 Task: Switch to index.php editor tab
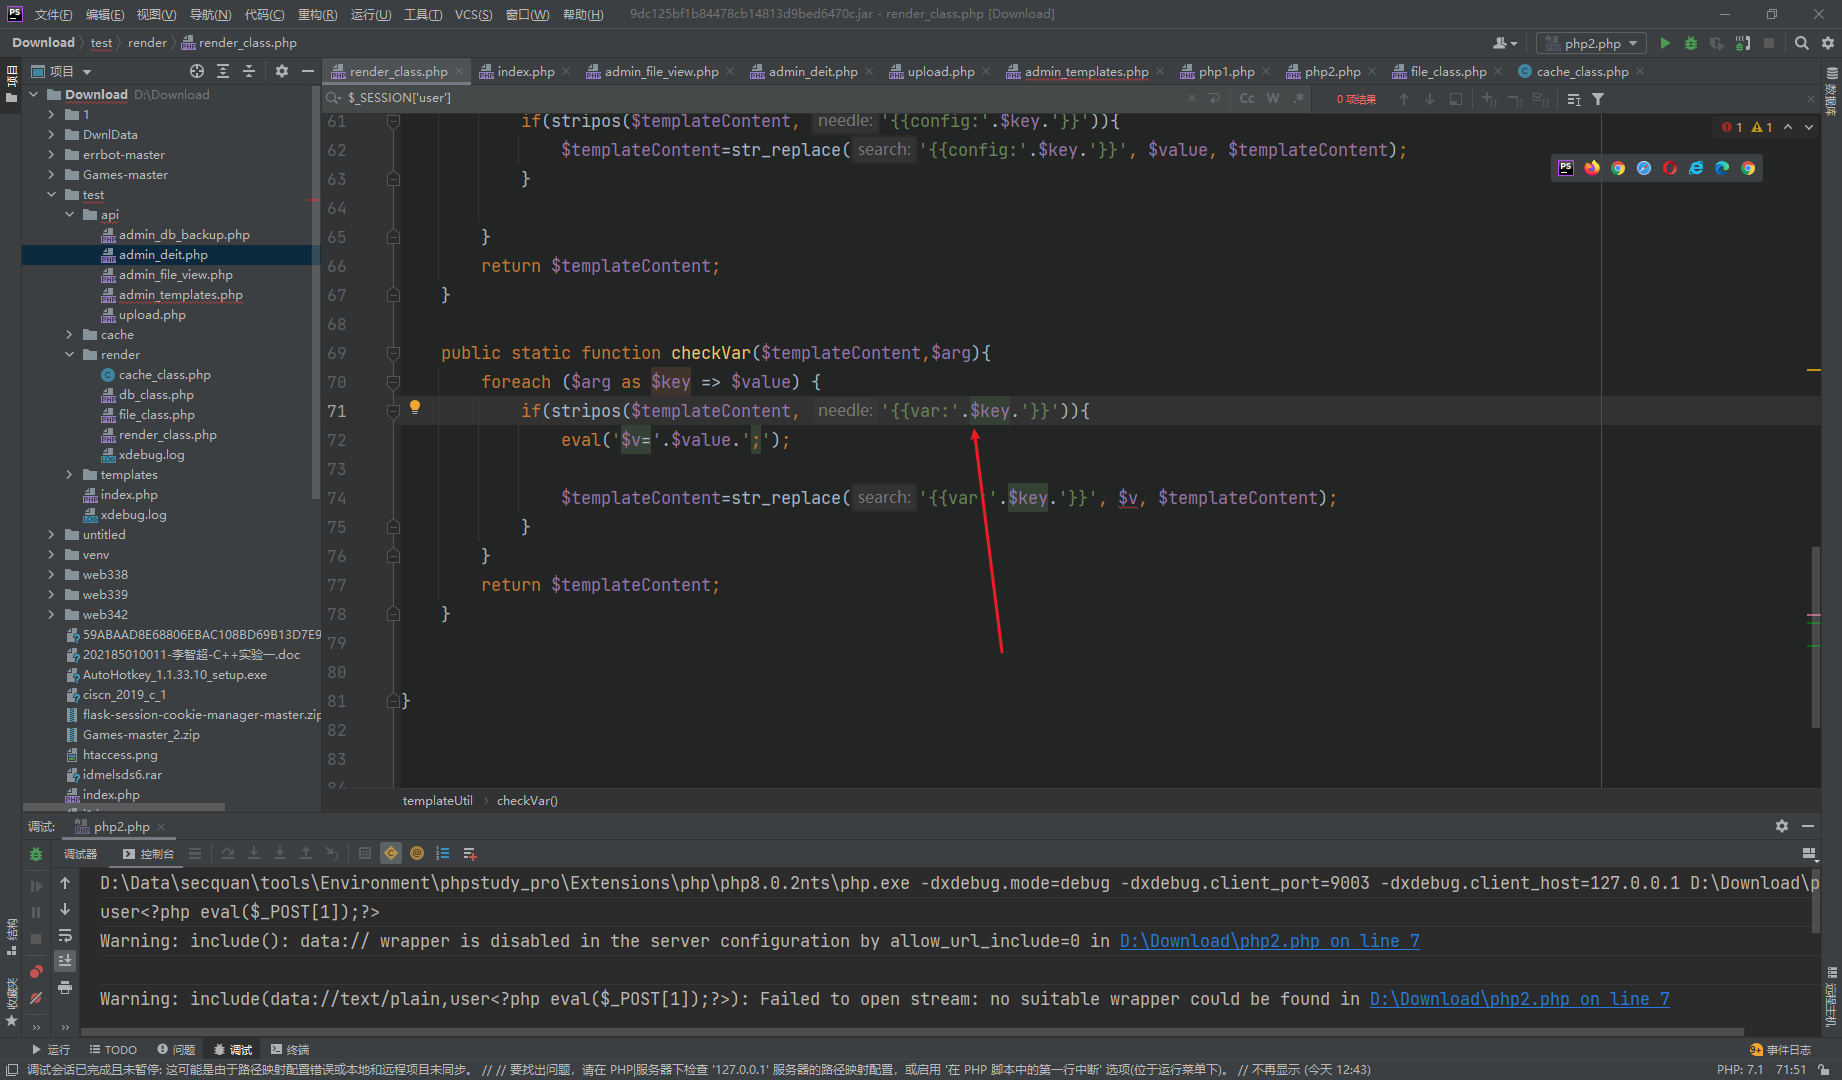point(526,72)
